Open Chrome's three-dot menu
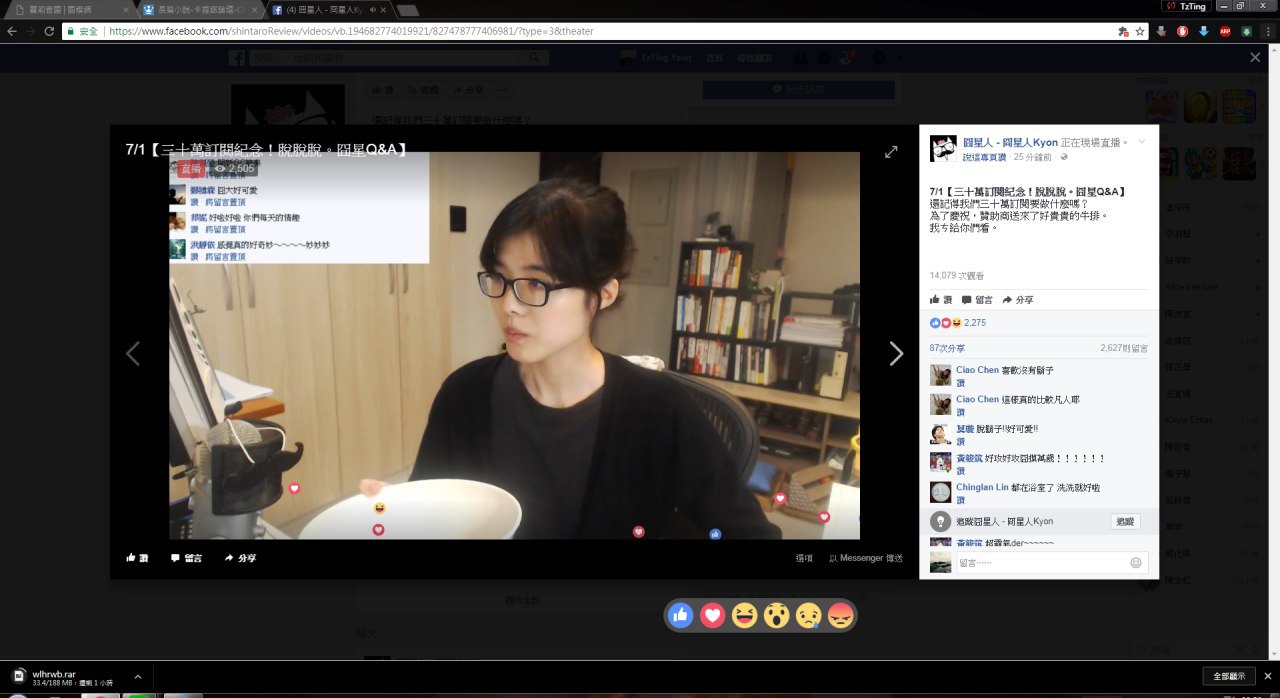Image resolution: width=1280 pixels, height=698 pixels. (1268, 31)
